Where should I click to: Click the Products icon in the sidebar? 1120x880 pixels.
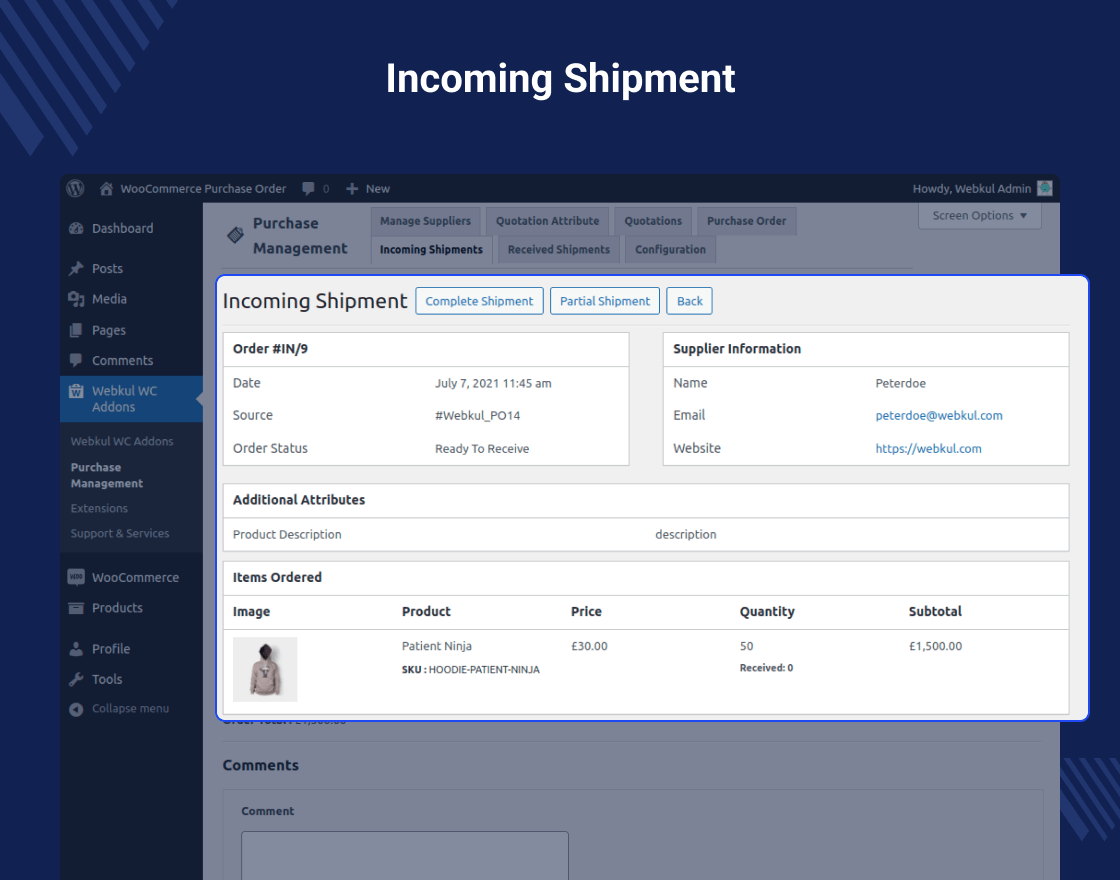78,608
